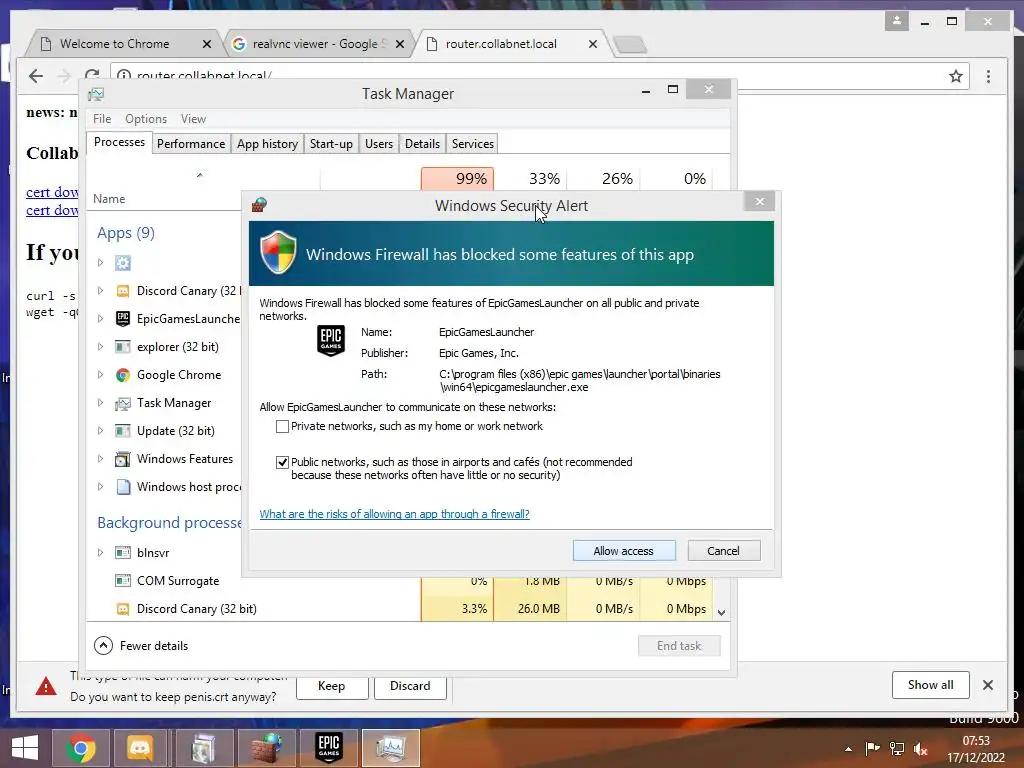Screen dimensions: 1024x768
Task: Click the download warning triangle icon
Action: [46, 686]
